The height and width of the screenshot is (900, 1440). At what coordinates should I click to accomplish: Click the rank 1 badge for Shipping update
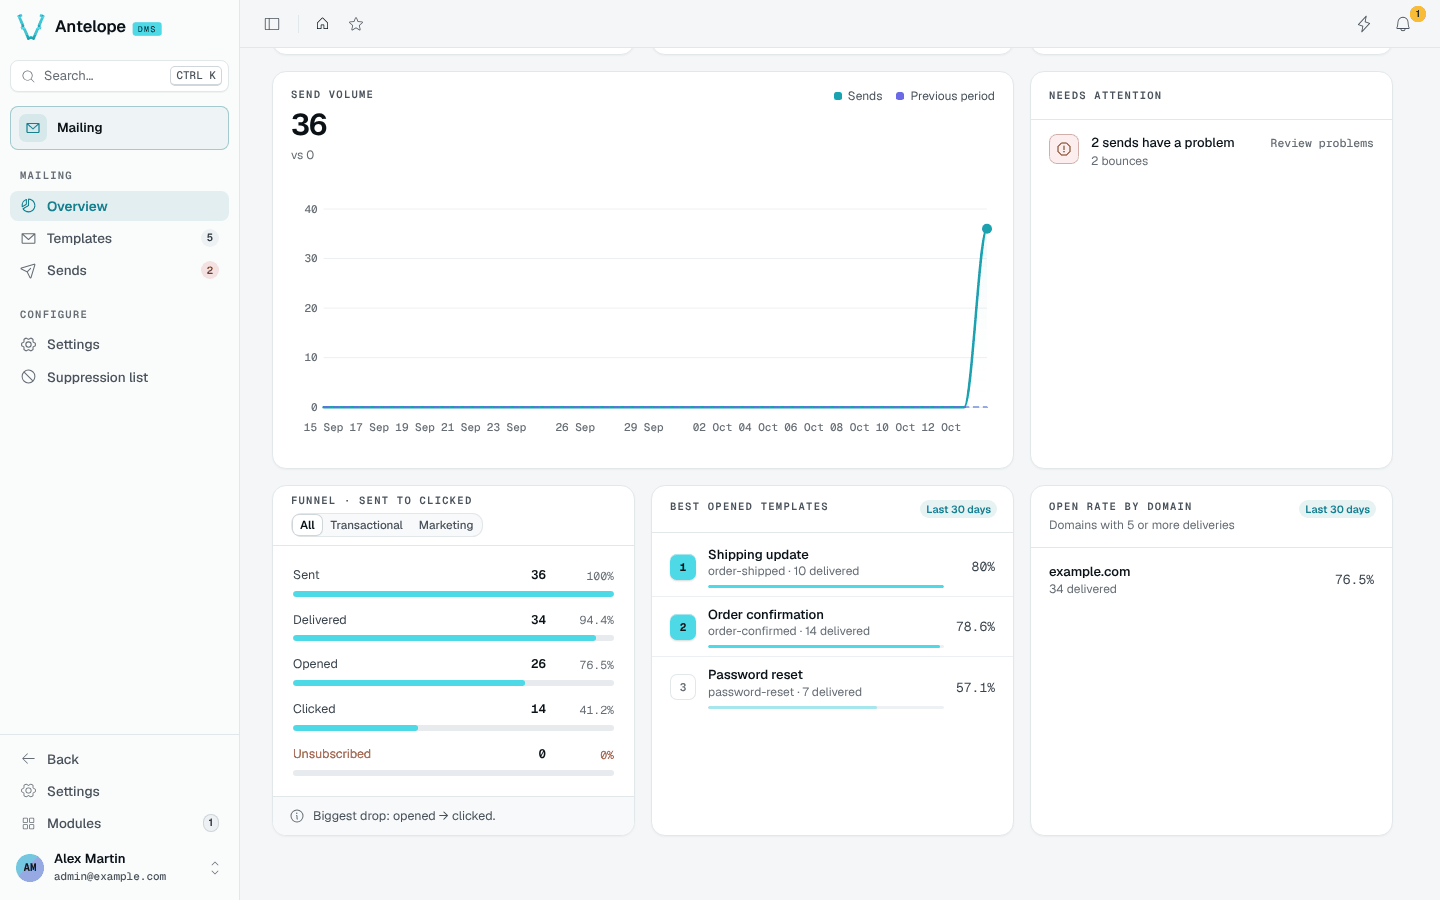[683, 567]
